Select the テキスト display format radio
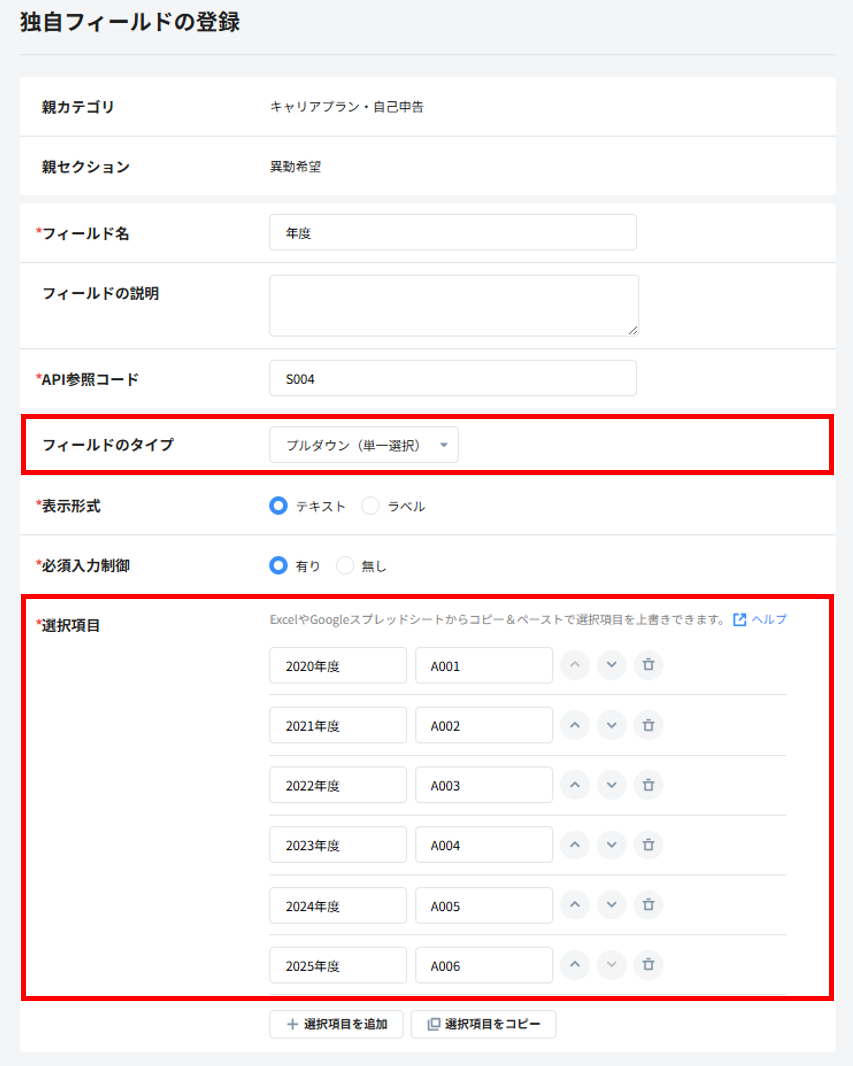The image size is (853, 1066). 278,506
